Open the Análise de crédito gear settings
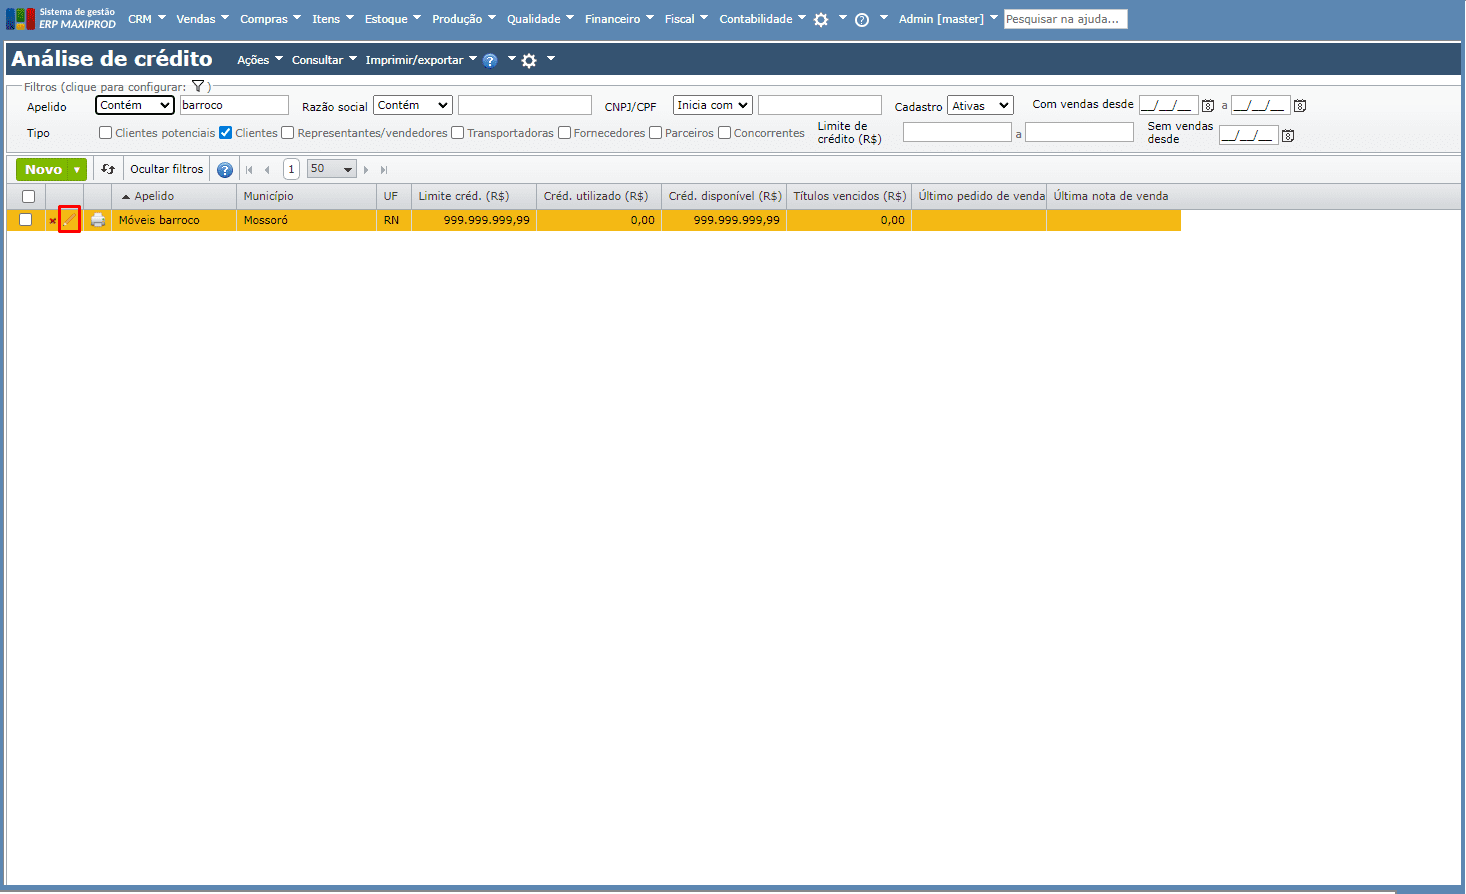The width and height of the screenshot is (1466, 894). pos(529,60)
